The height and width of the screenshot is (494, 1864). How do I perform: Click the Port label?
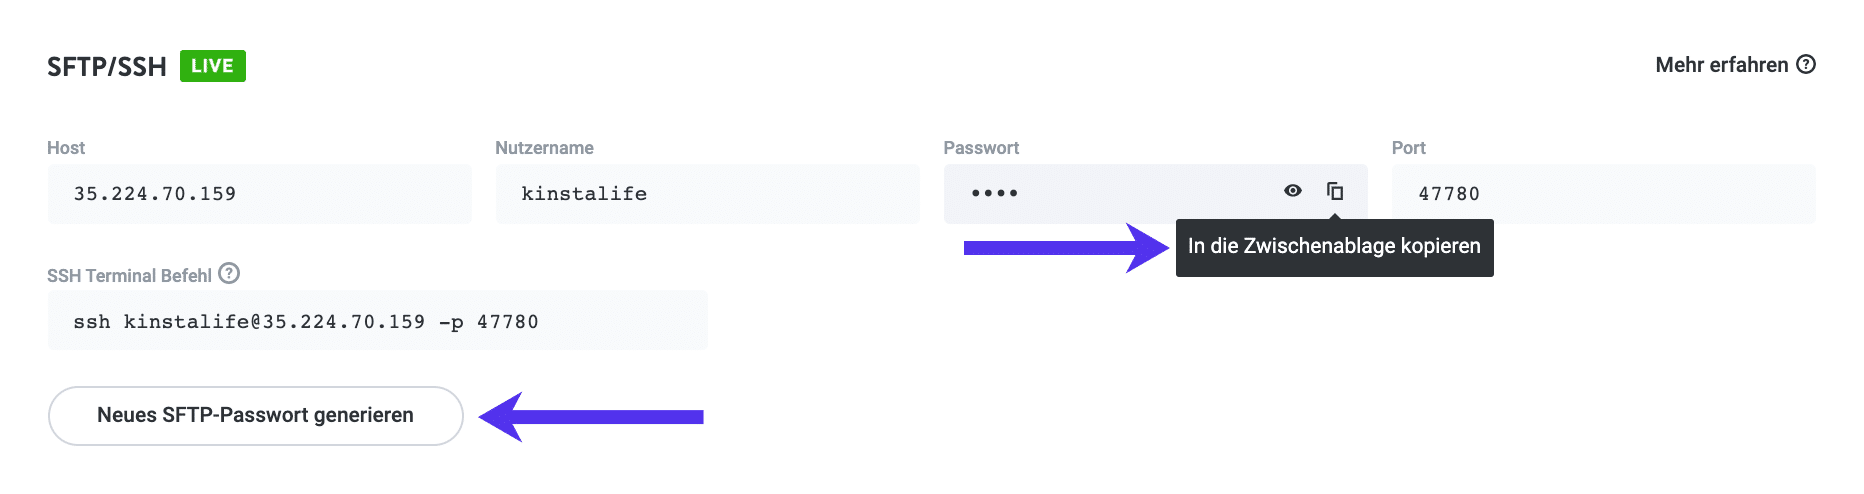point(1408,148)
